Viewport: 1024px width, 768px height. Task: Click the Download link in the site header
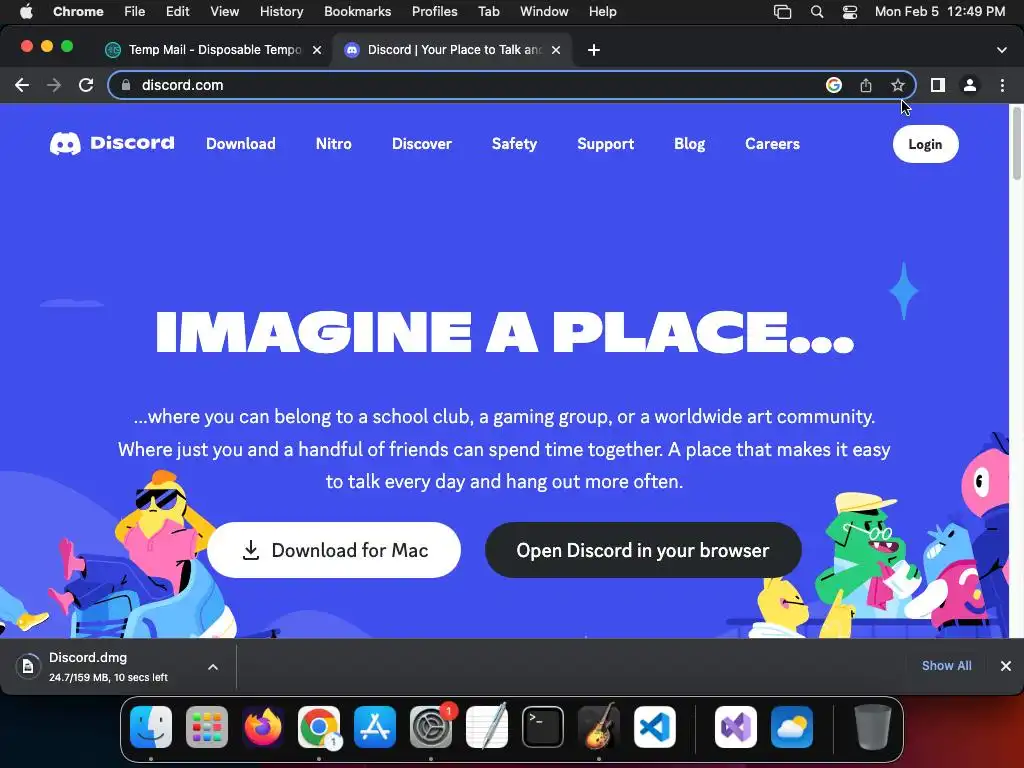[x=241, y=144]
